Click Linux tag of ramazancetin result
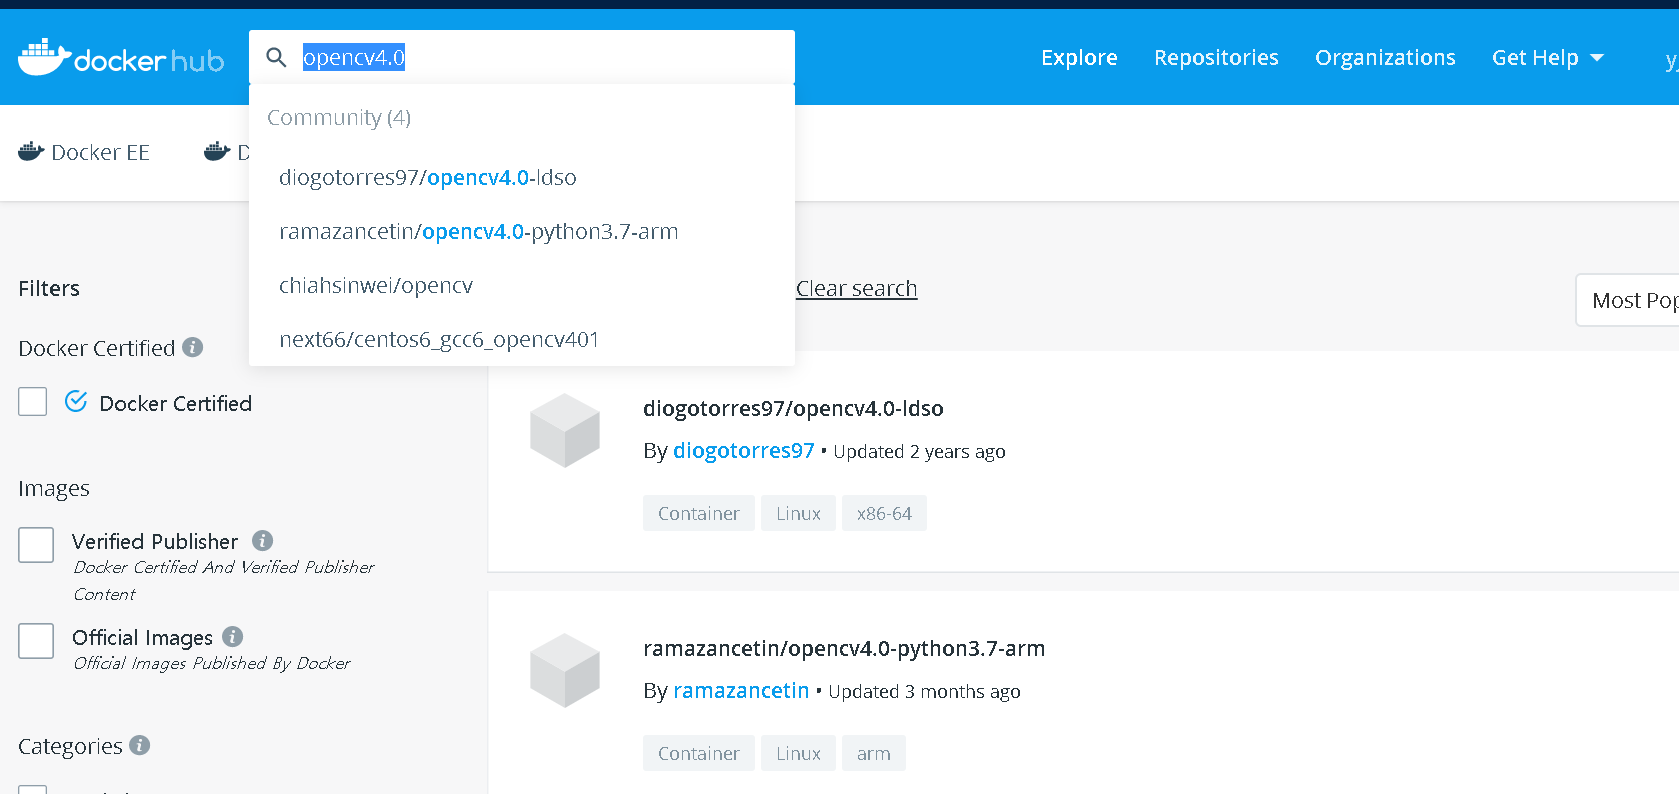Screen dimensions: 1679x794 pos(798,753)
